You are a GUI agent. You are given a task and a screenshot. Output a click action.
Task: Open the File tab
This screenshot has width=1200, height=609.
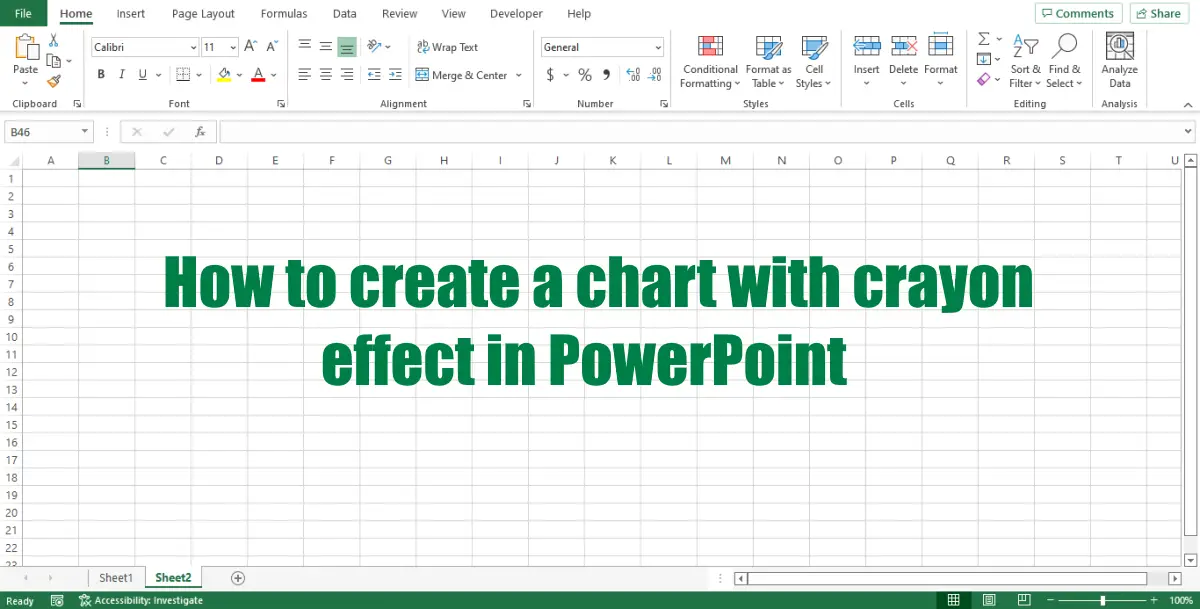(23, 14)
